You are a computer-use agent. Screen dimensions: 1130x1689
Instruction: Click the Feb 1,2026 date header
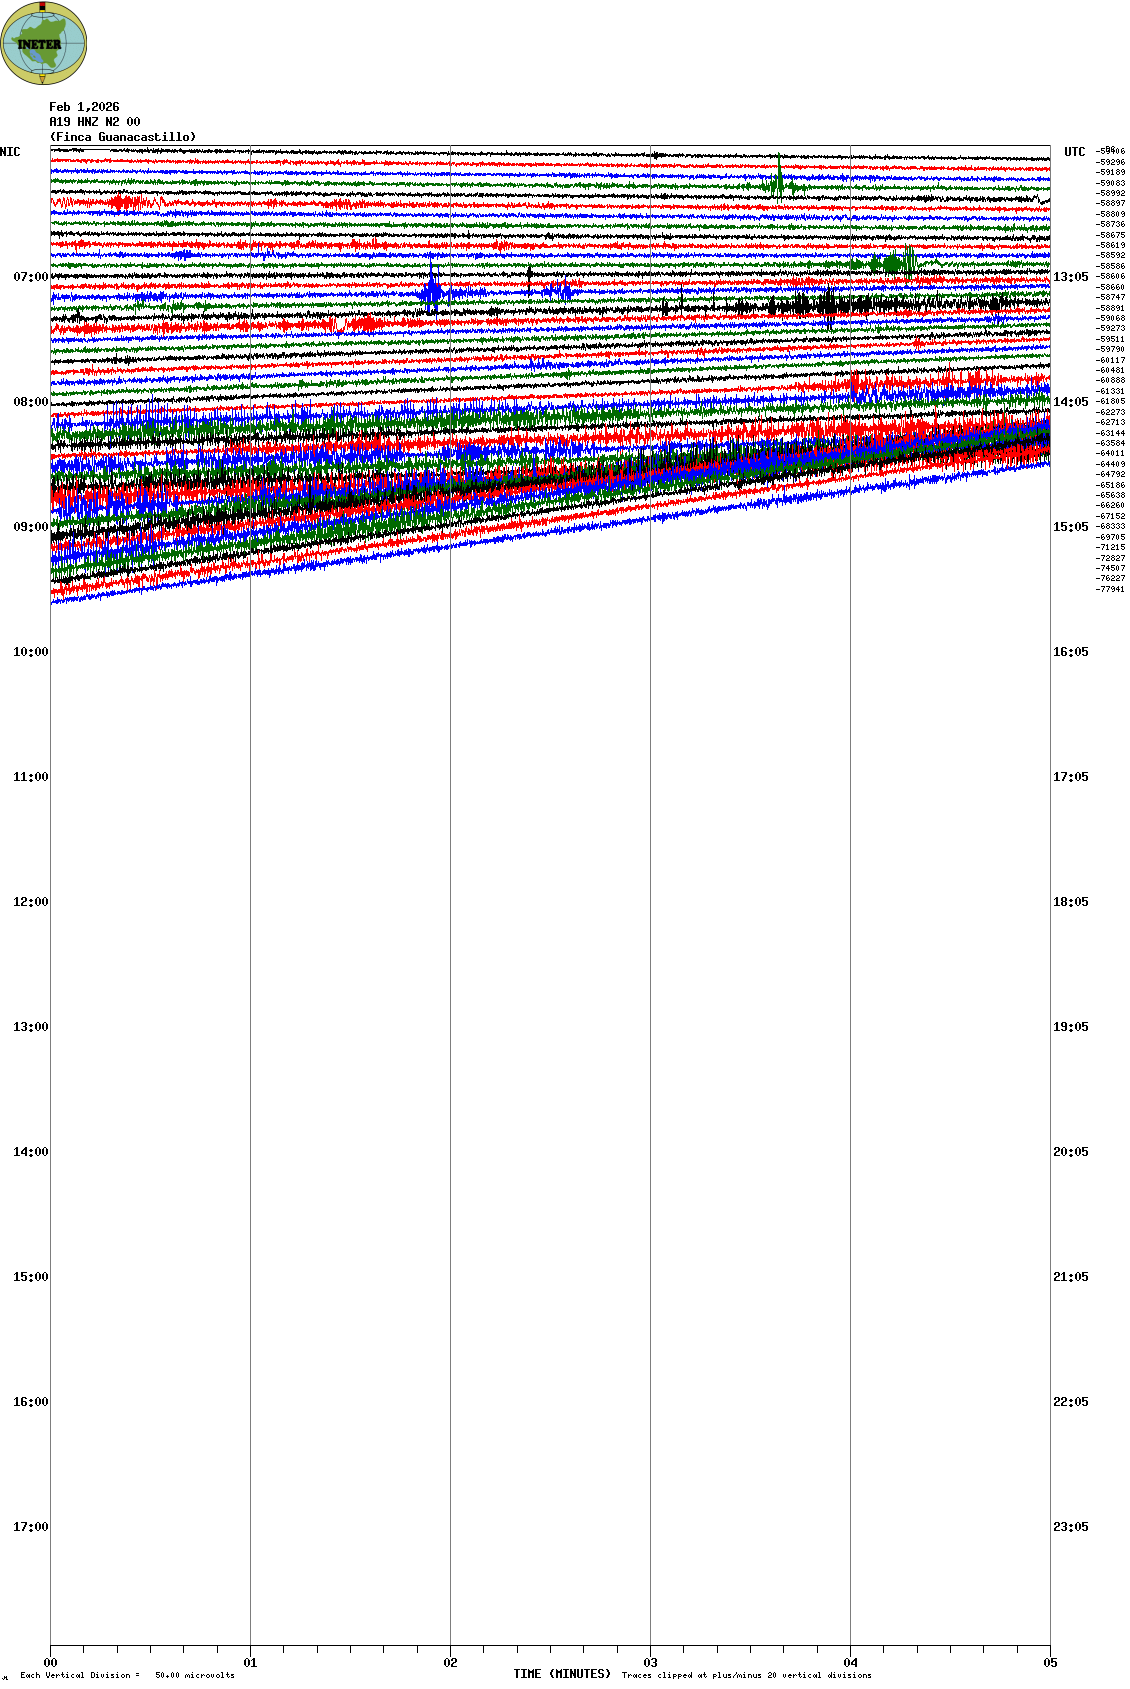pos(84,107)
